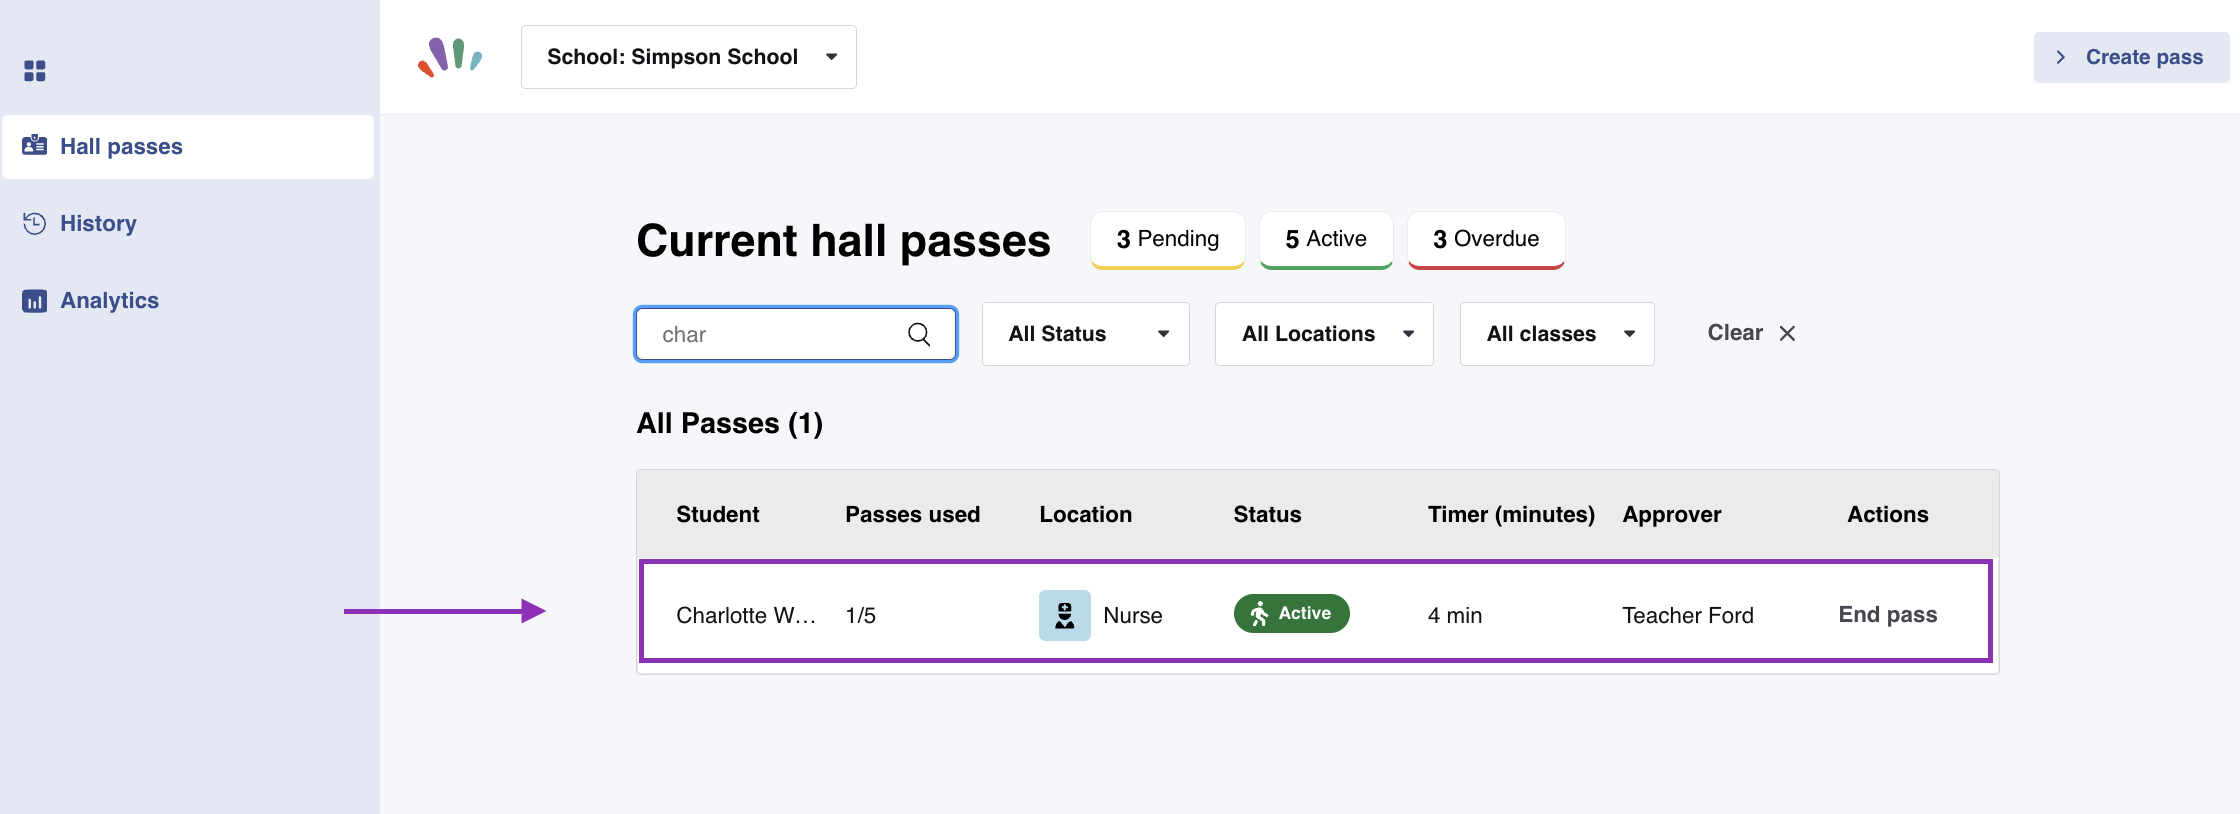The image size is (2240, 814).
Task: Click the search magnifier icon
Action: (919, 334)
